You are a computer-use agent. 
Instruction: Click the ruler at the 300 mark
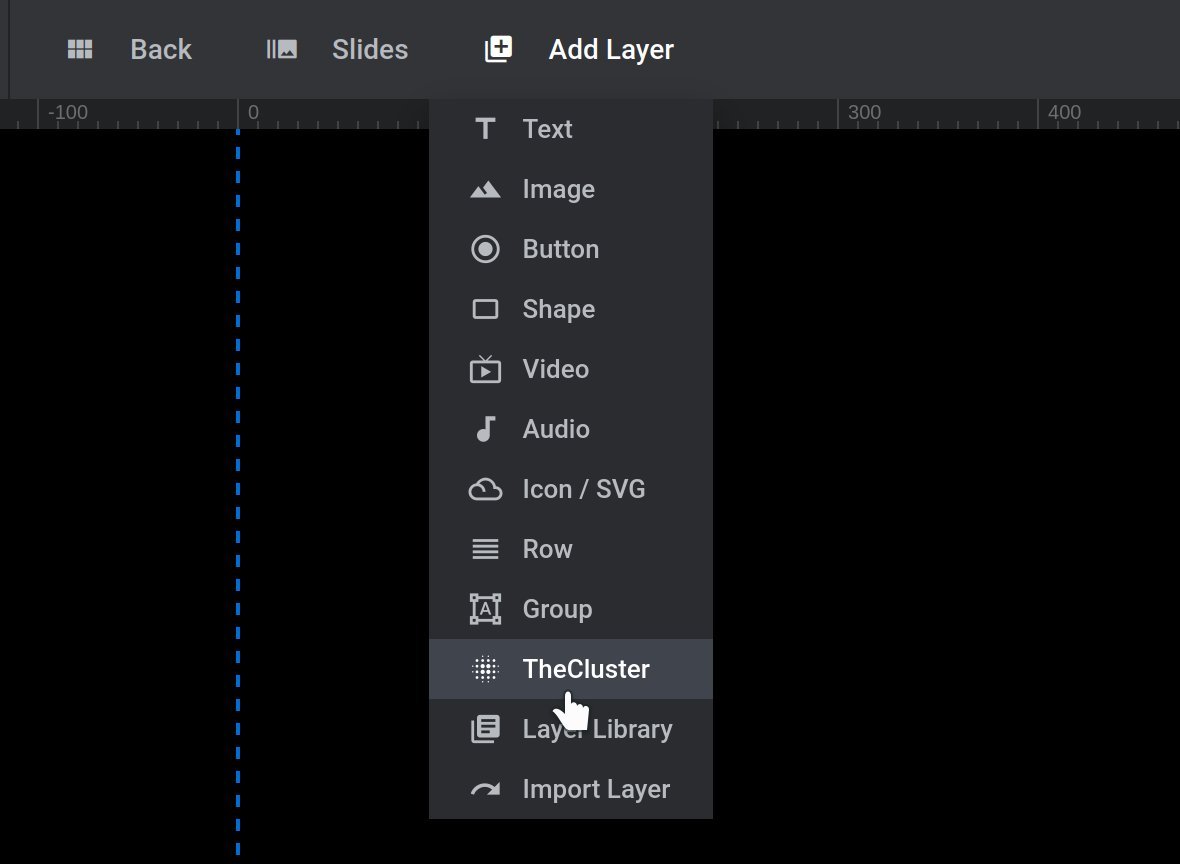click(x=864, y=113)
